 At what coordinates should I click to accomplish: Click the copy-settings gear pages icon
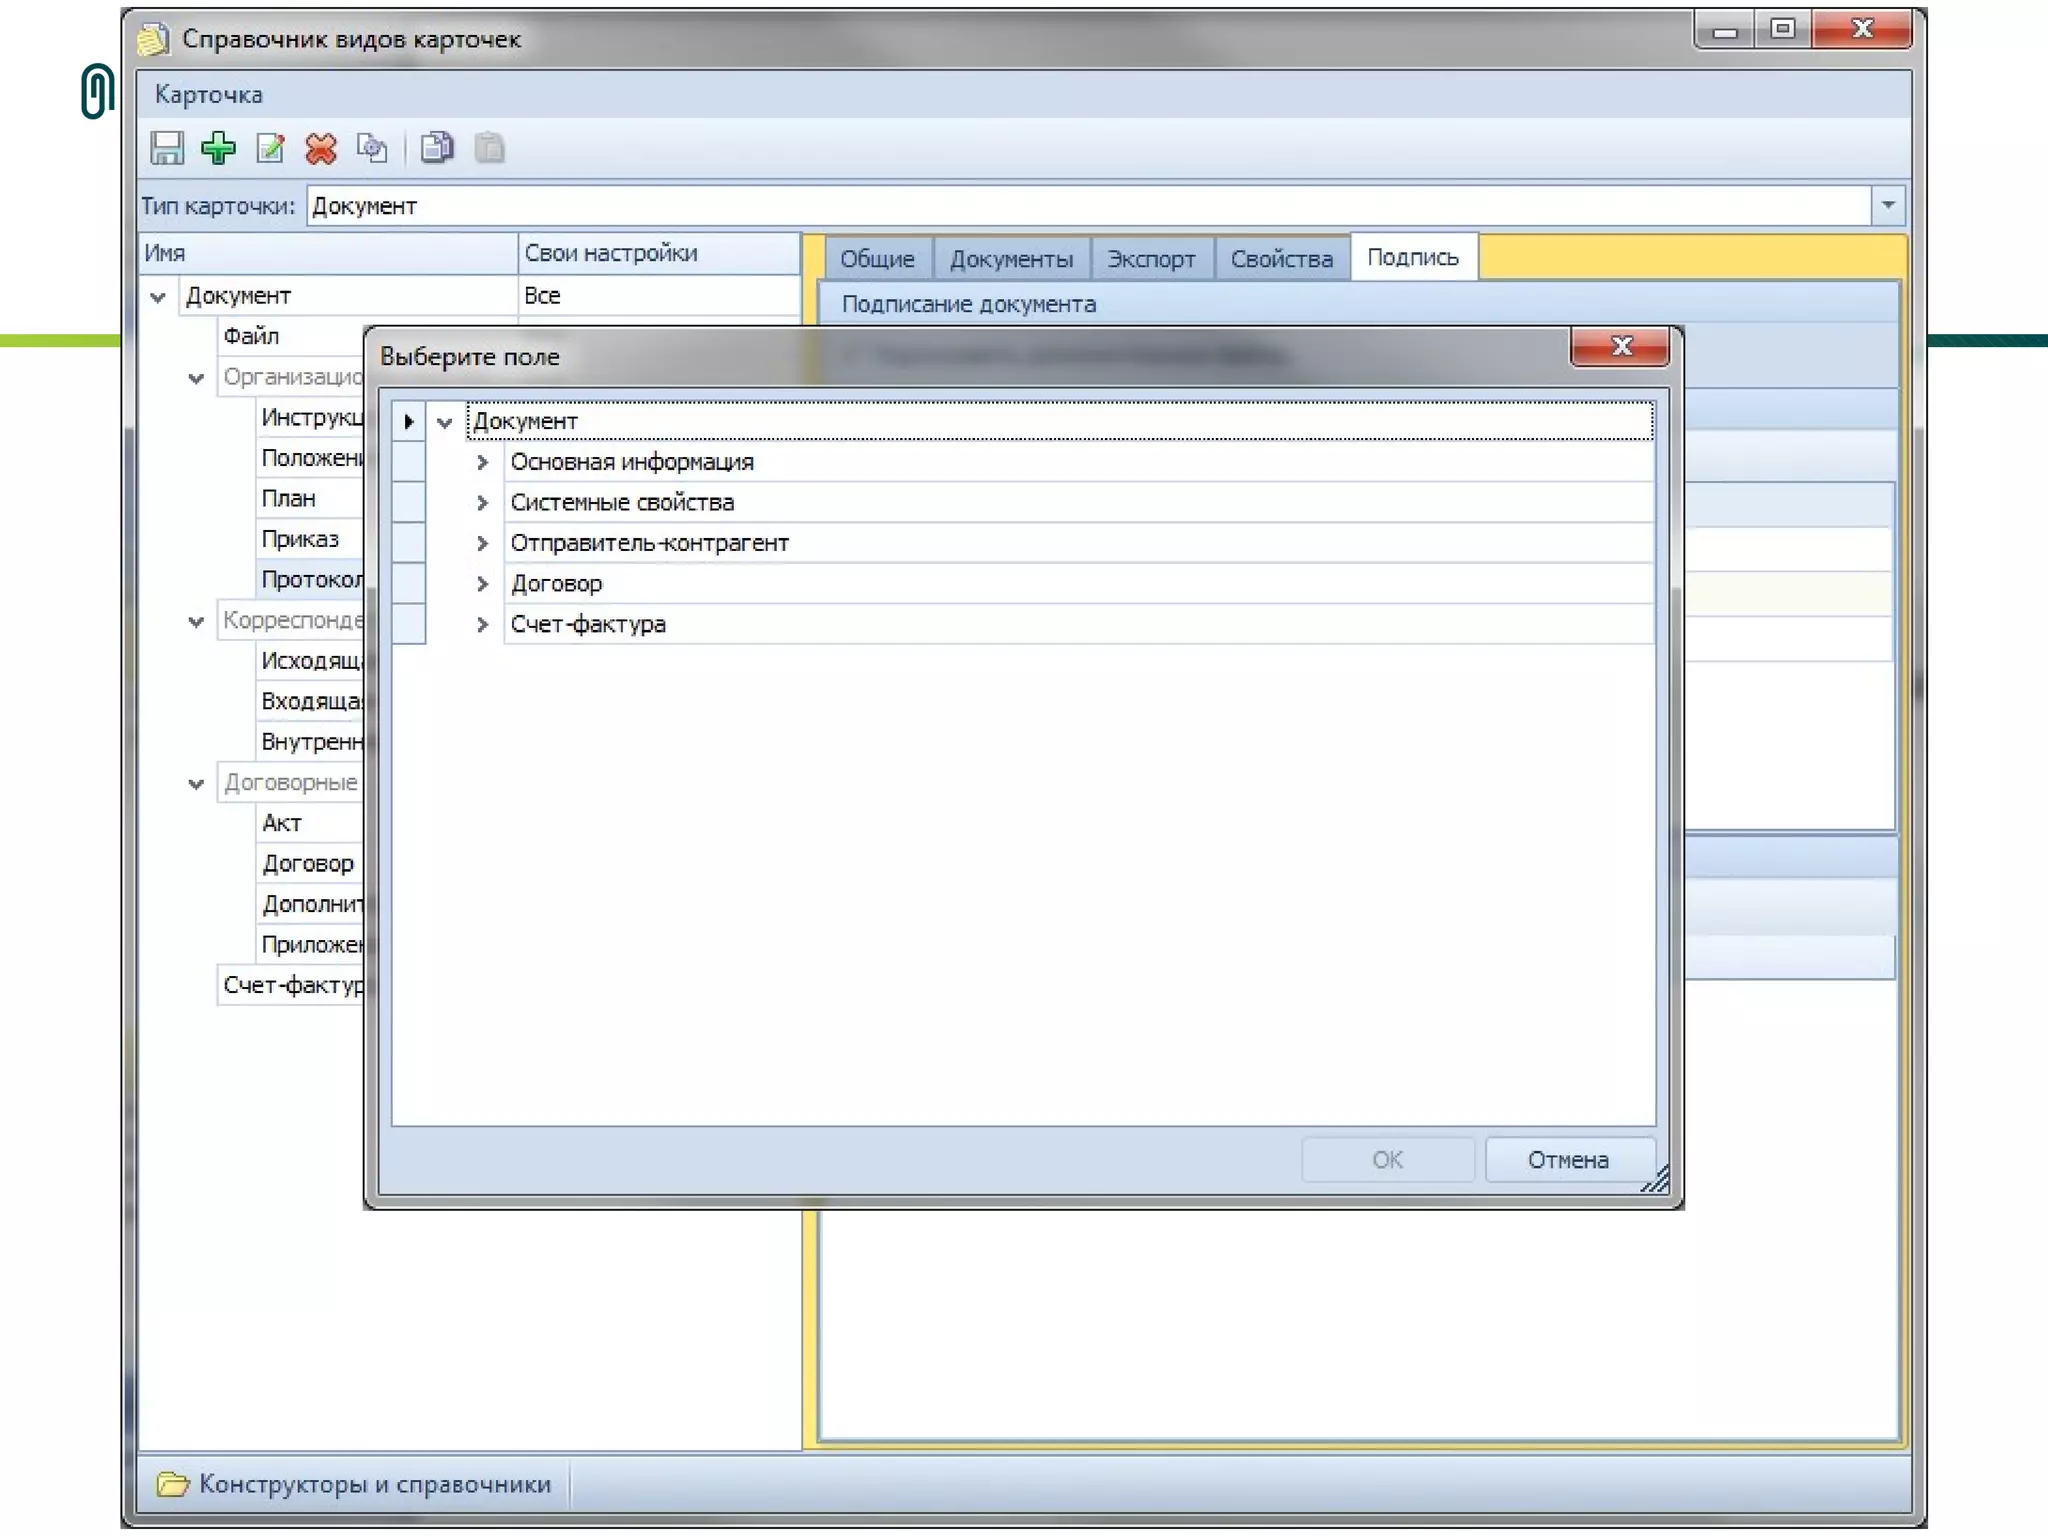coord(372,148)
